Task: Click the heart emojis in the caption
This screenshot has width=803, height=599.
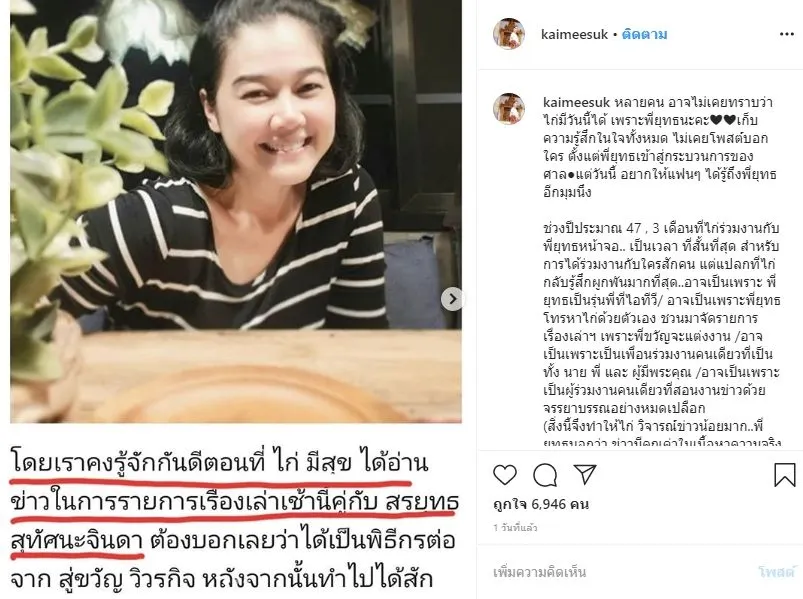Action: pos(723,121)
